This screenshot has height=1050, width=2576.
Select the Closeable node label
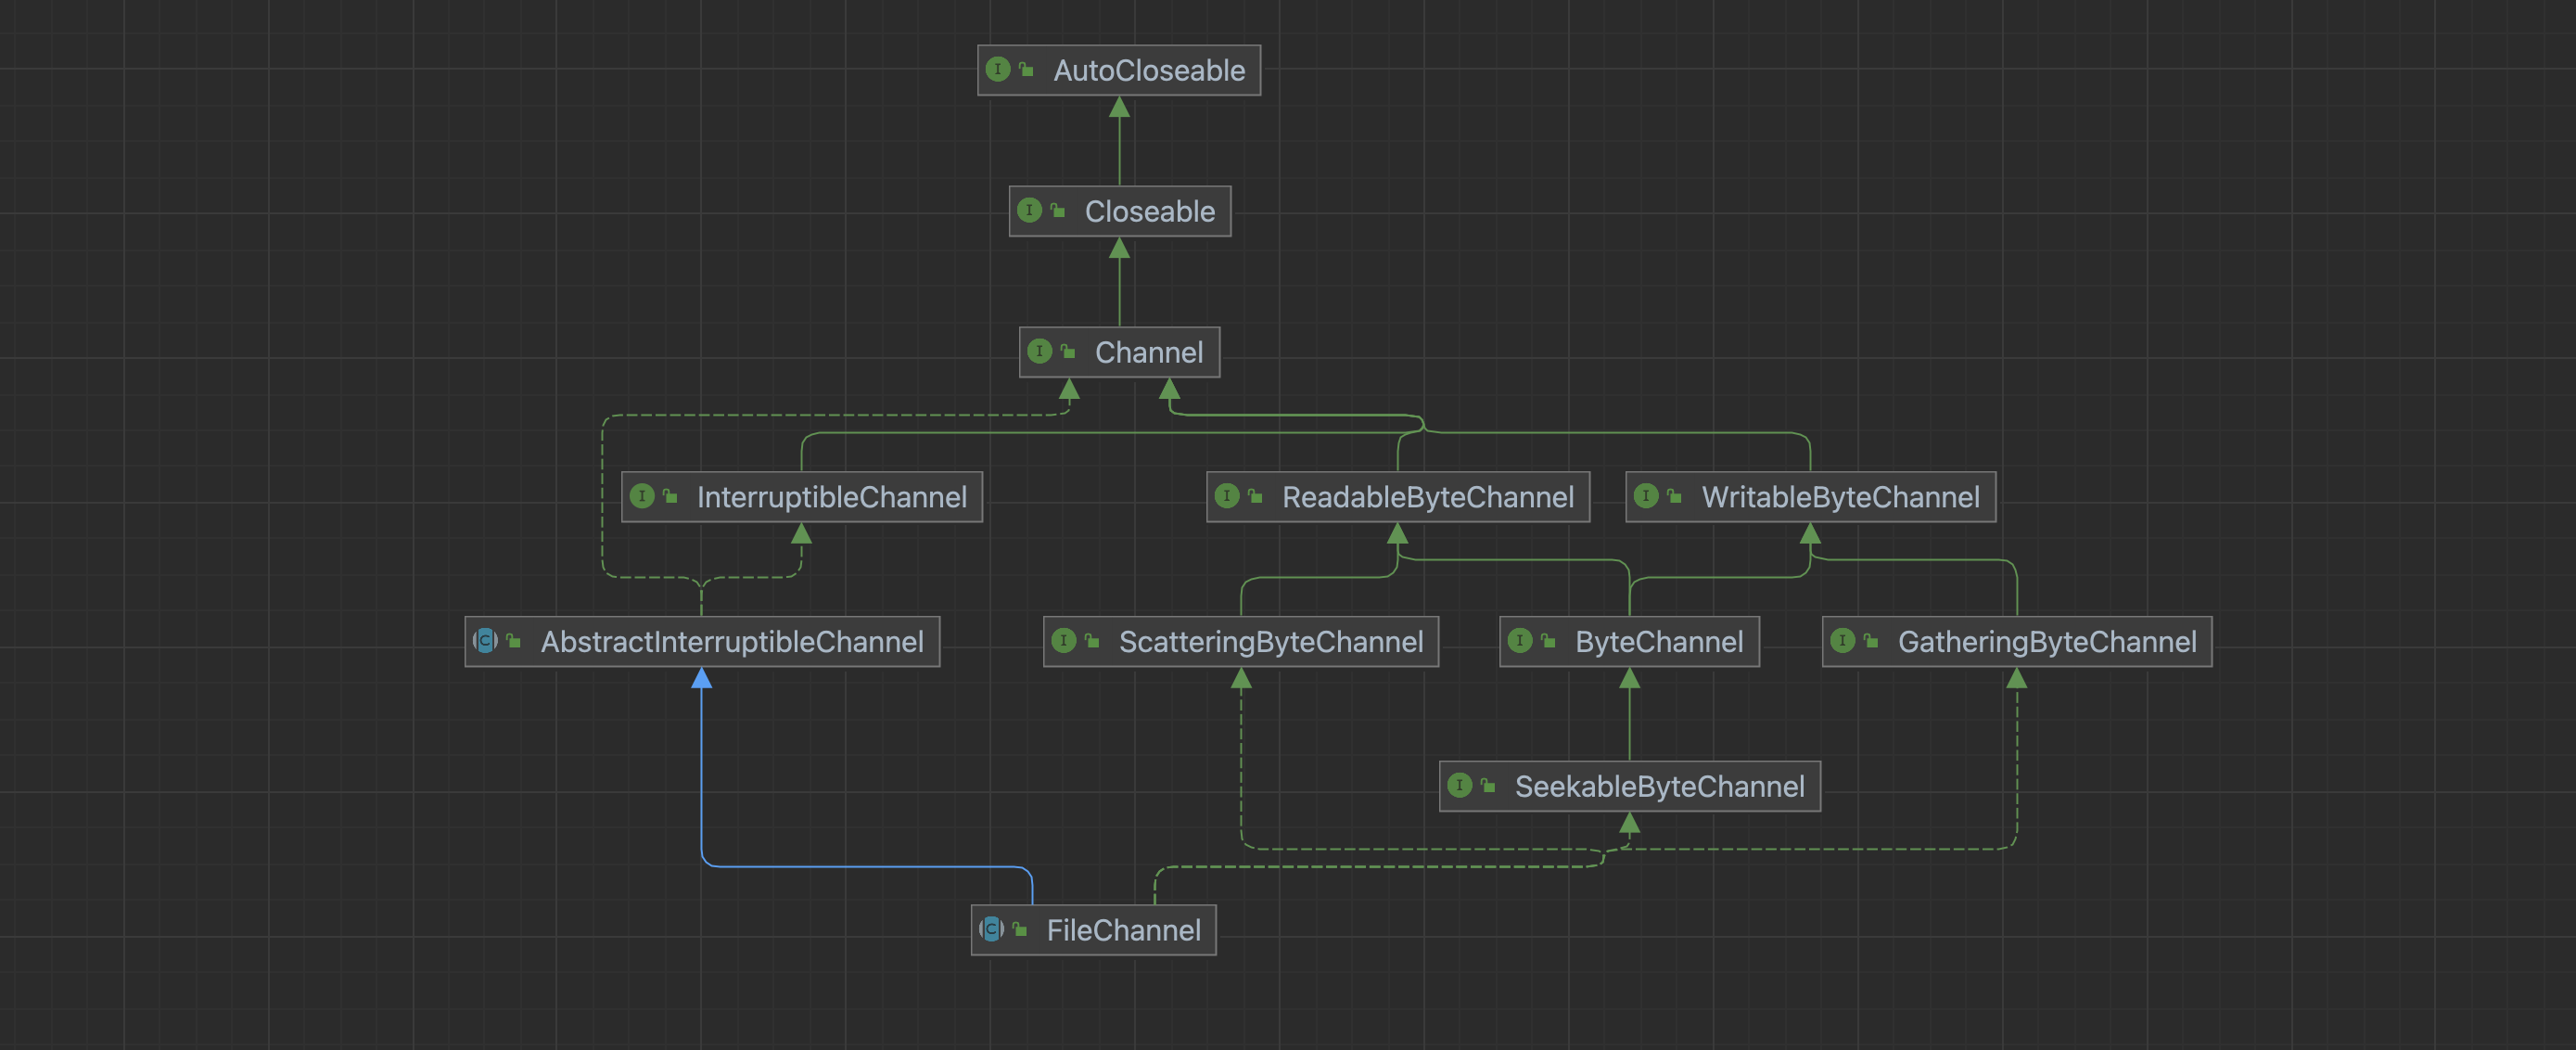(1150, 211)
